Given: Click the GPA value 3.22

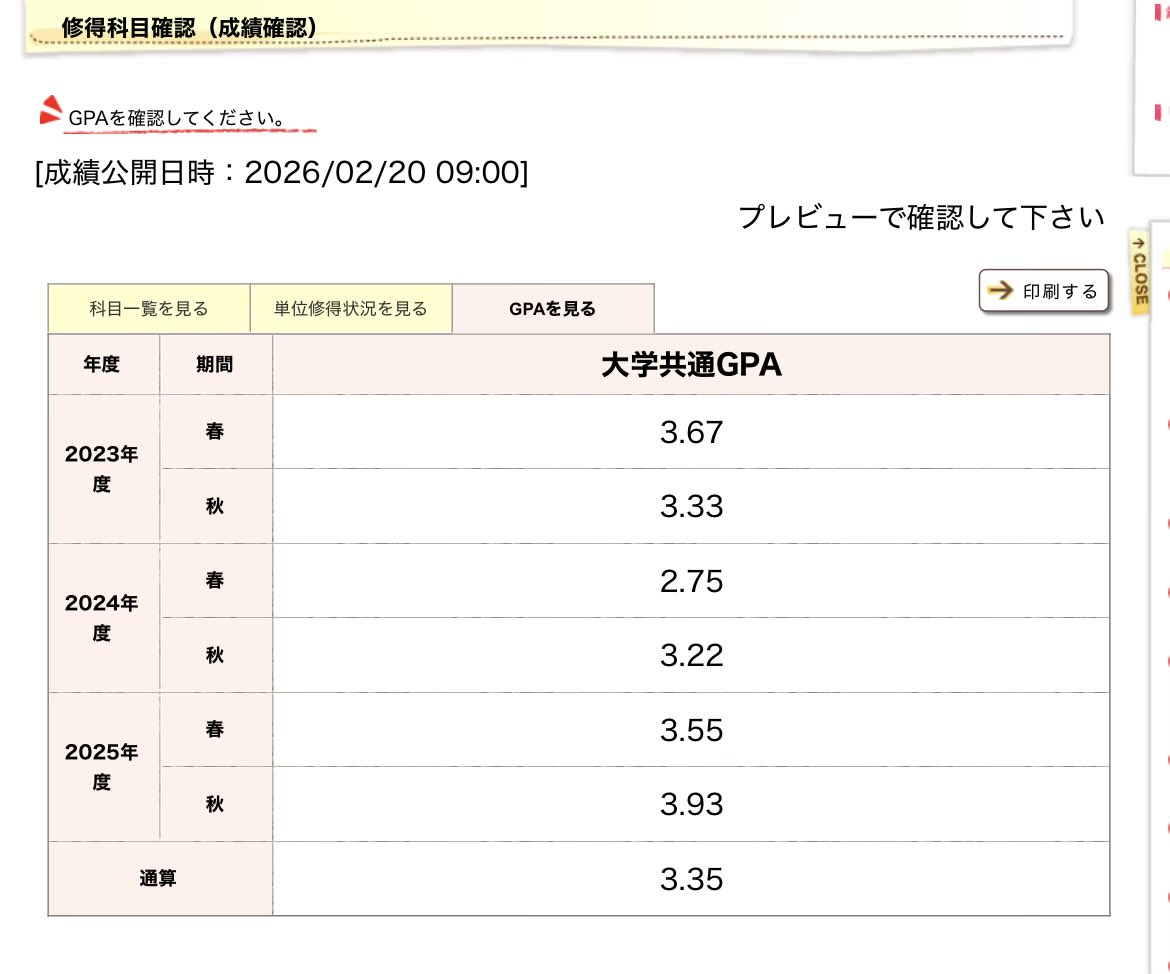Looking at the screenshot, I should point(691,655).
